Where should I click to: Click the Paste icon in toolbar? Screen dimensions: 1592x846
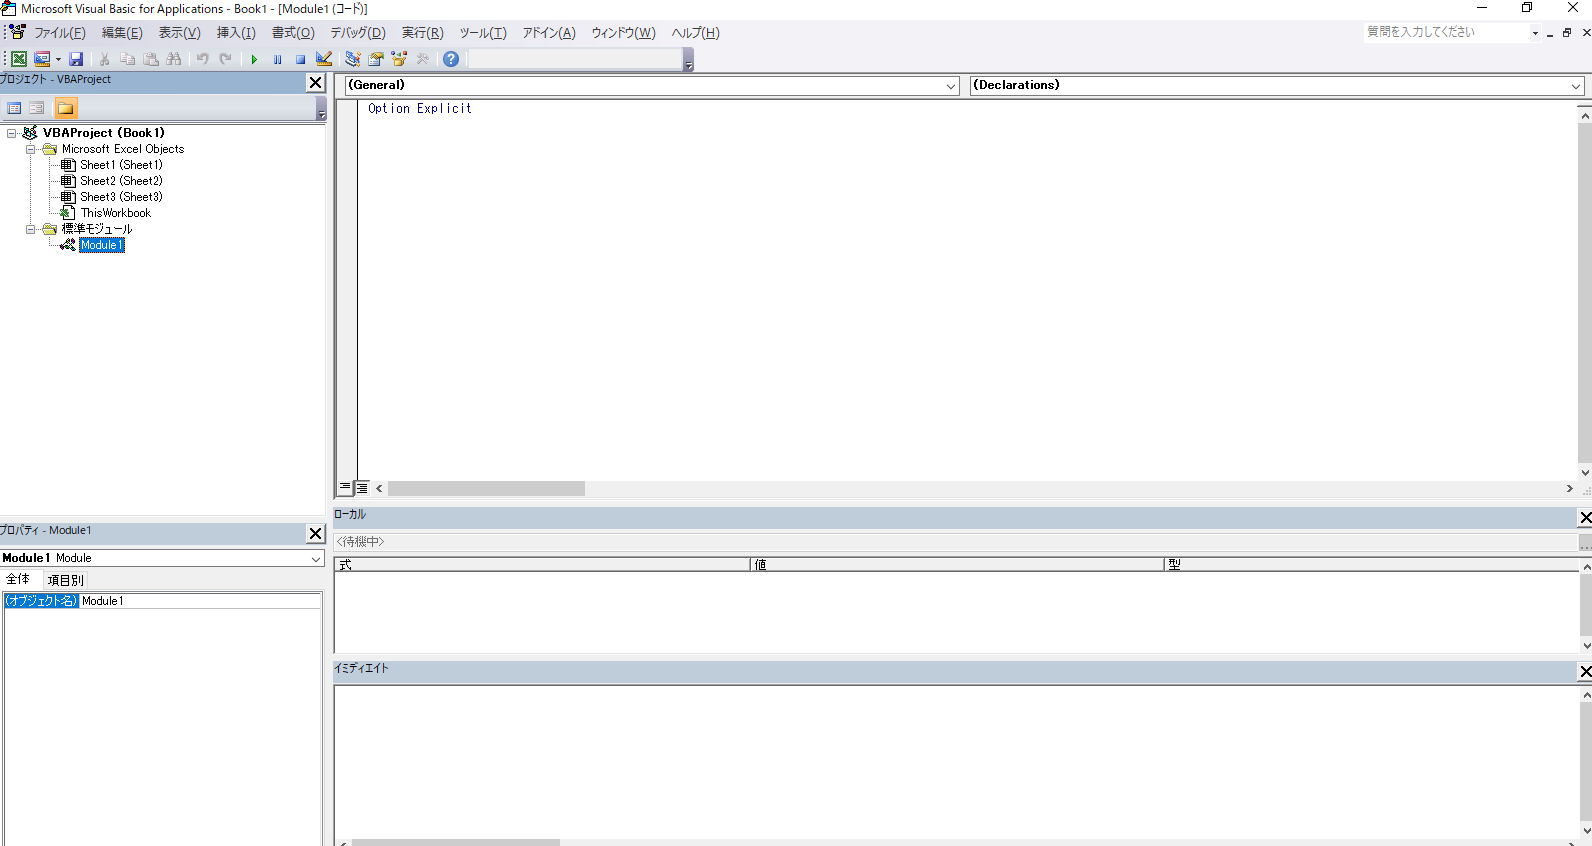(x=151, y=59)
